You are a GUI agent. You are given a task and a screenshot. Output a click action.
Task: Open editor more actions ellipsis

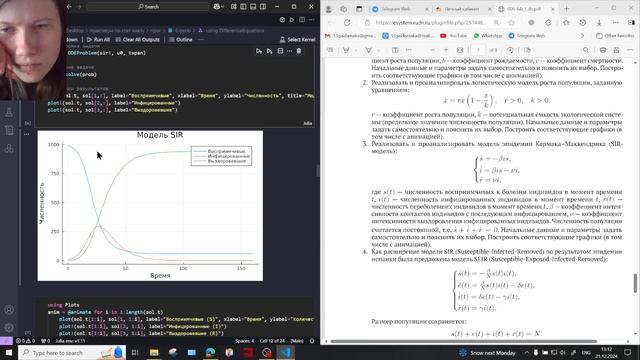tap(311, 20)
